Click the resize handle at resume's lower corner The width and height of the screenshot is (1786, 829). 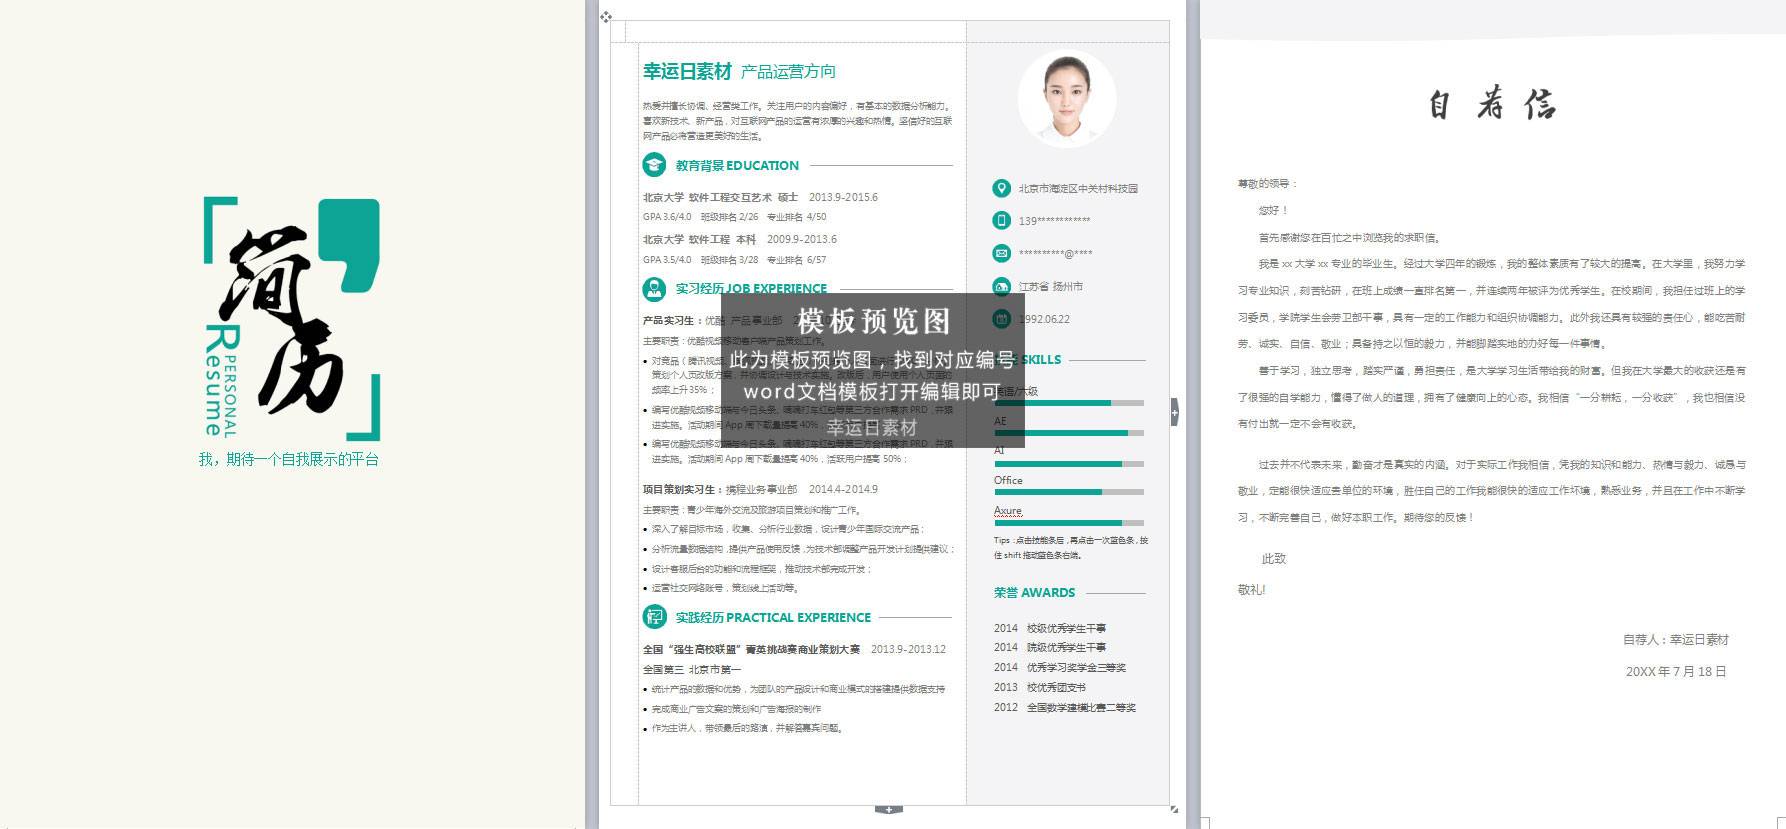[1174, 809]
